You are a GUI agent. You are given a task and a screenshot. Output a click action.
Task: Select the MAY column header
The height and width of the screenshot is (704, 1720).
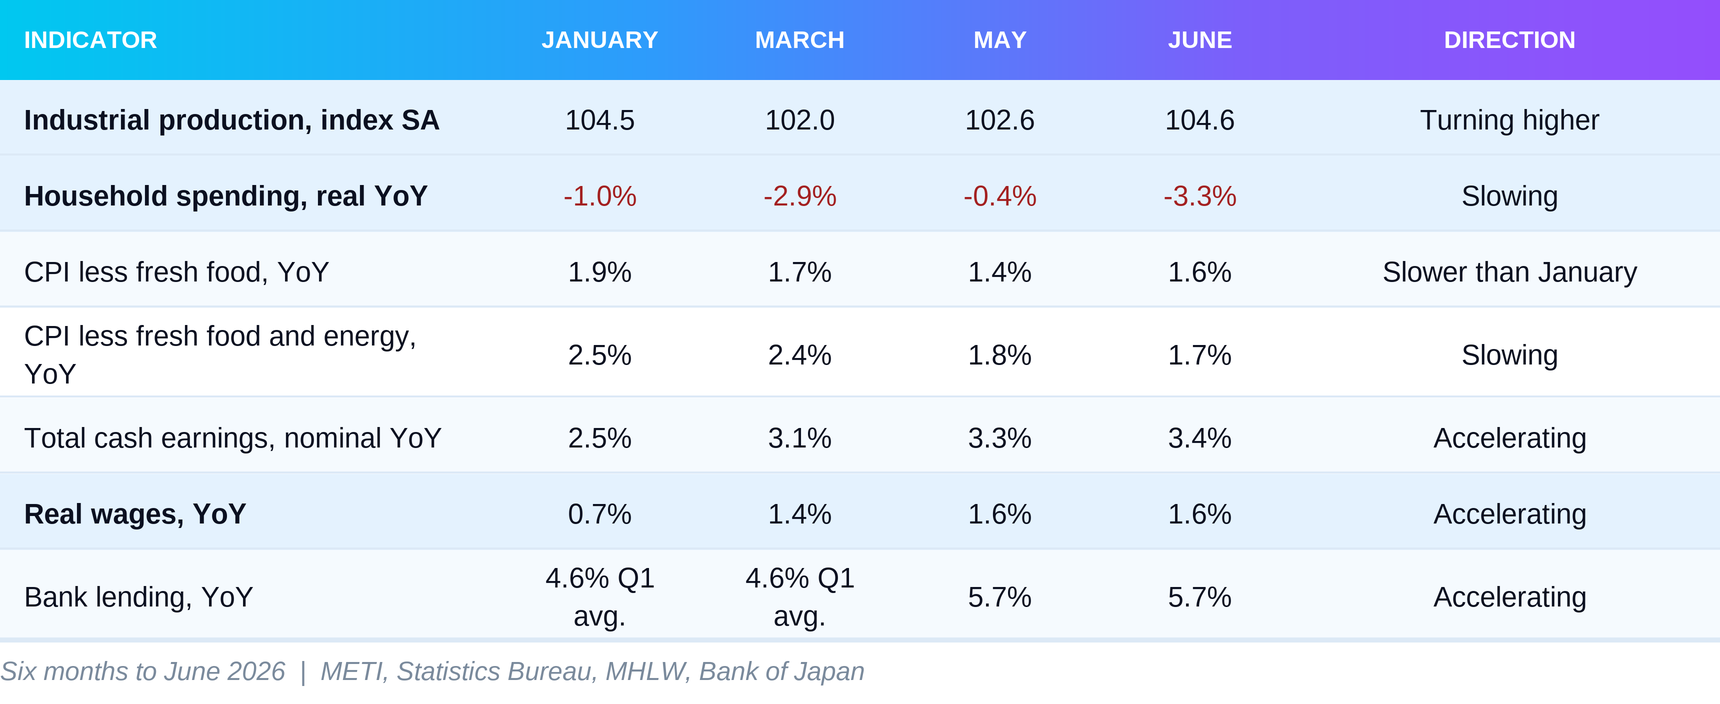[x=1000, y=40]
